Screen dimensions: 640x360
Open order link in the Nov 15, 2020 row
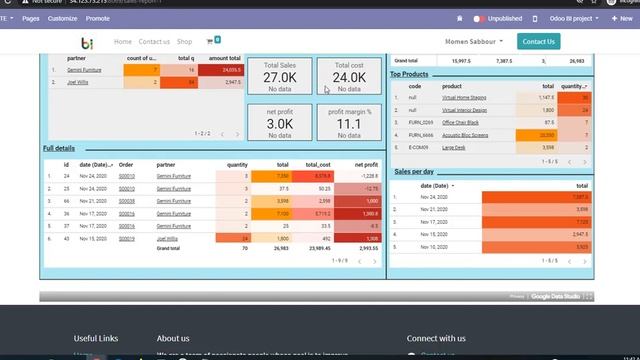point(127,239)
